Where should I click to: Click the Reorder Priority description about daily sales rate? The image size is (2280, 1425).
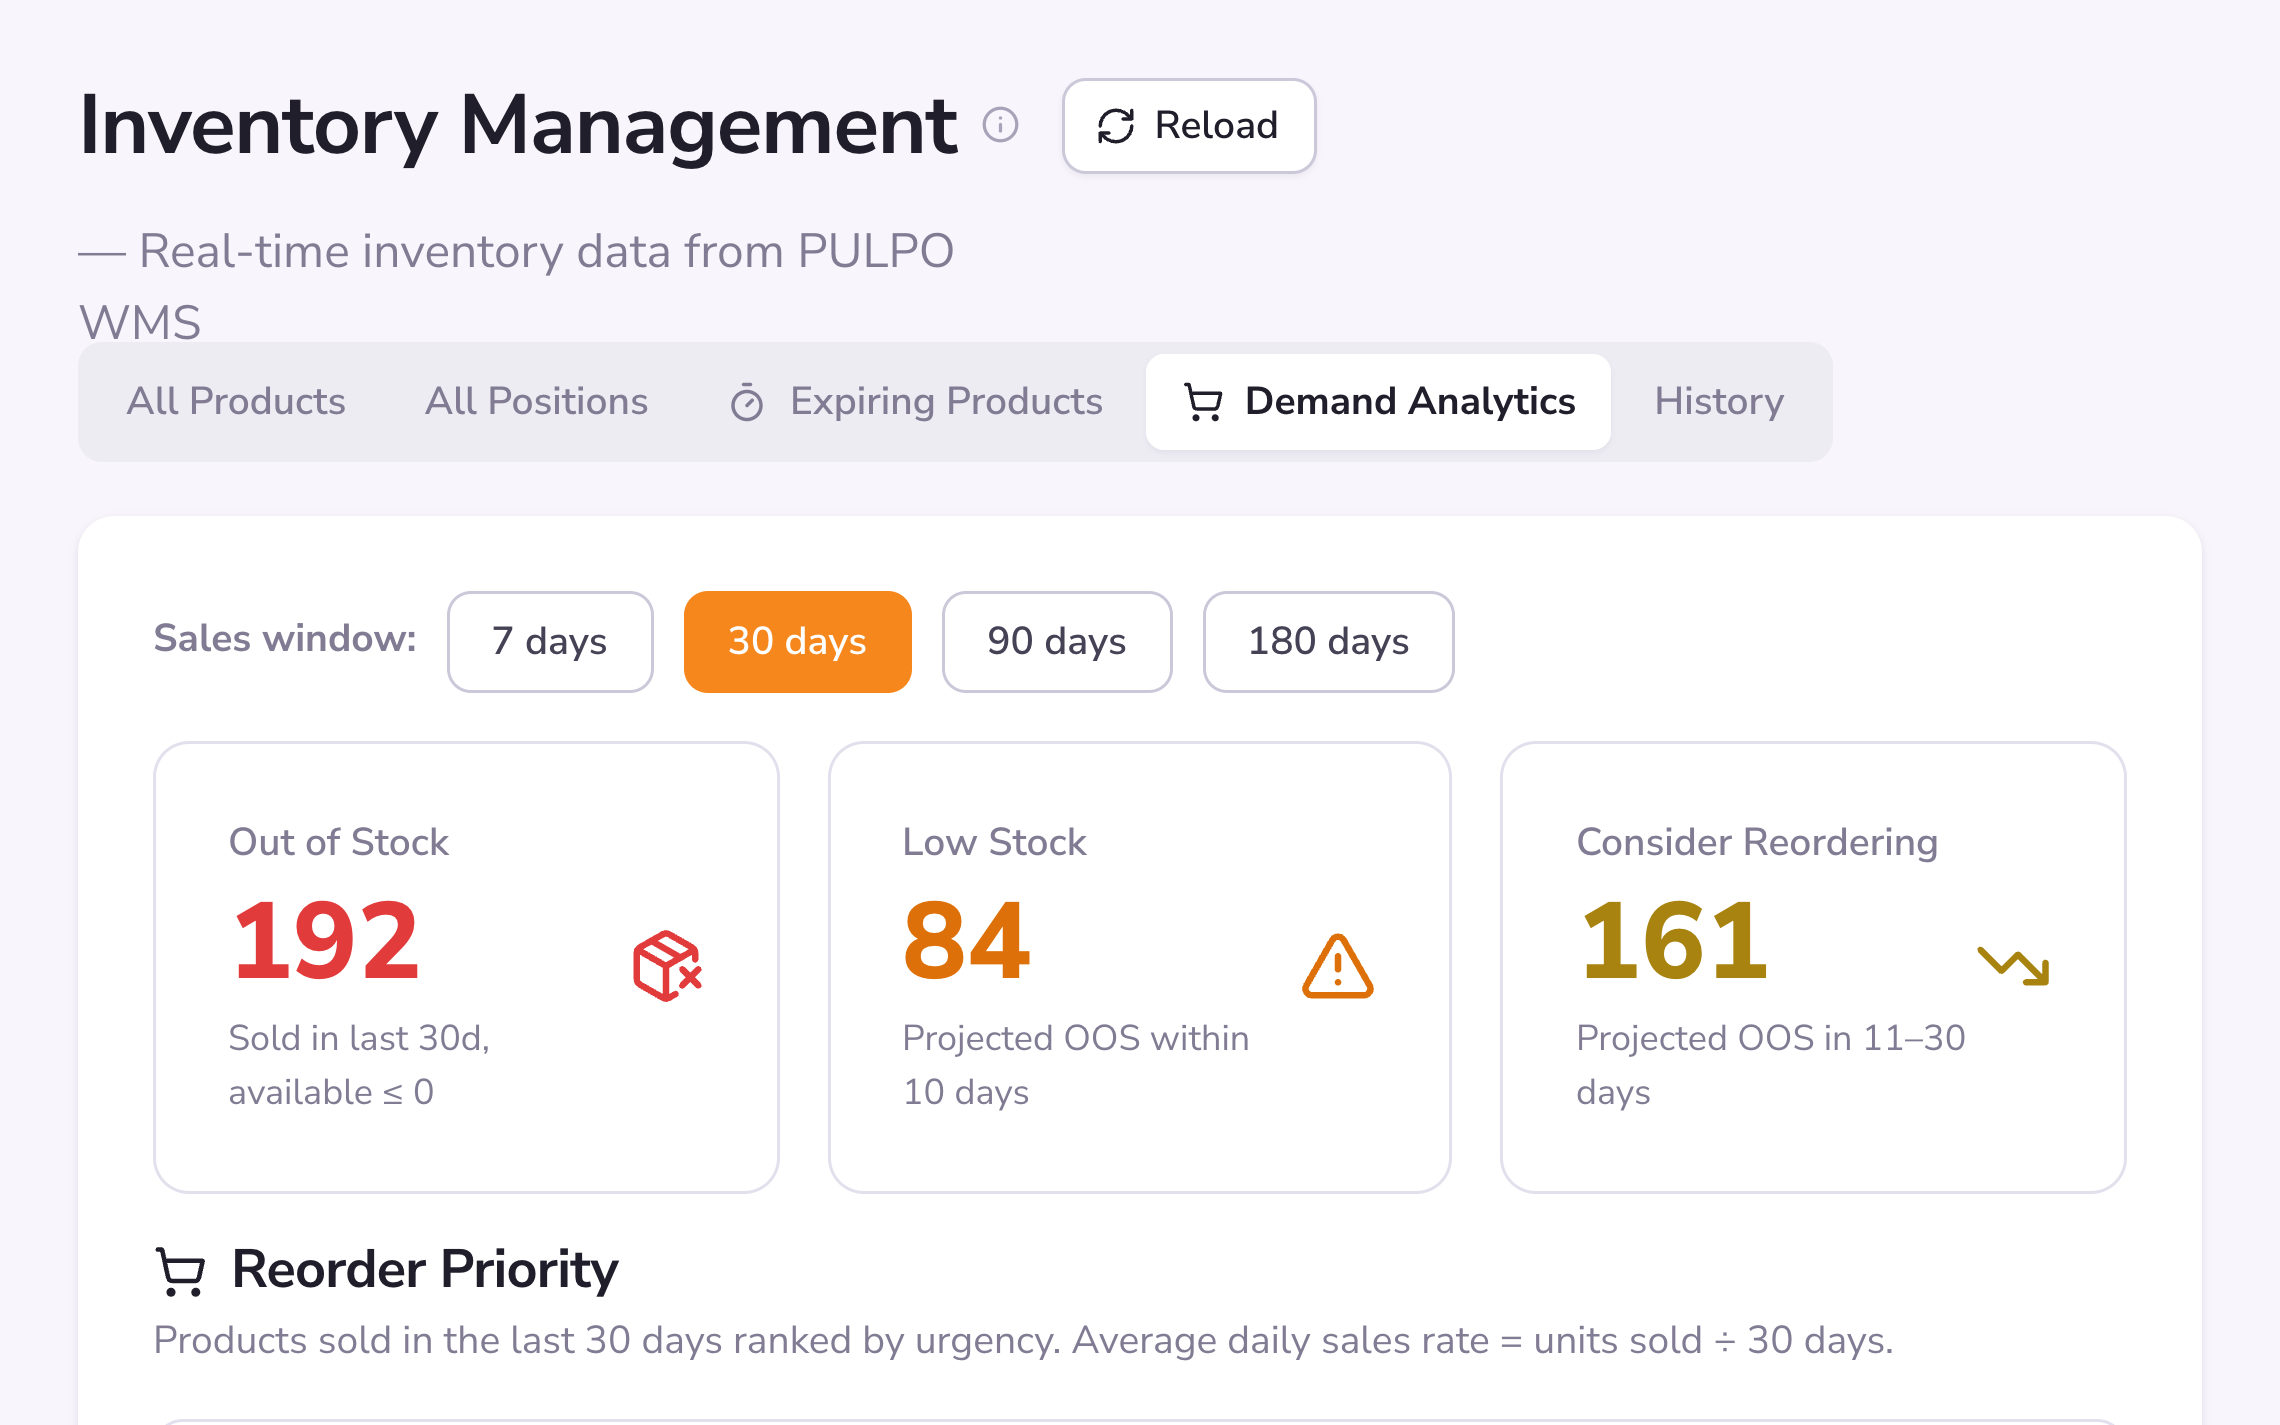[1023, 1340]
